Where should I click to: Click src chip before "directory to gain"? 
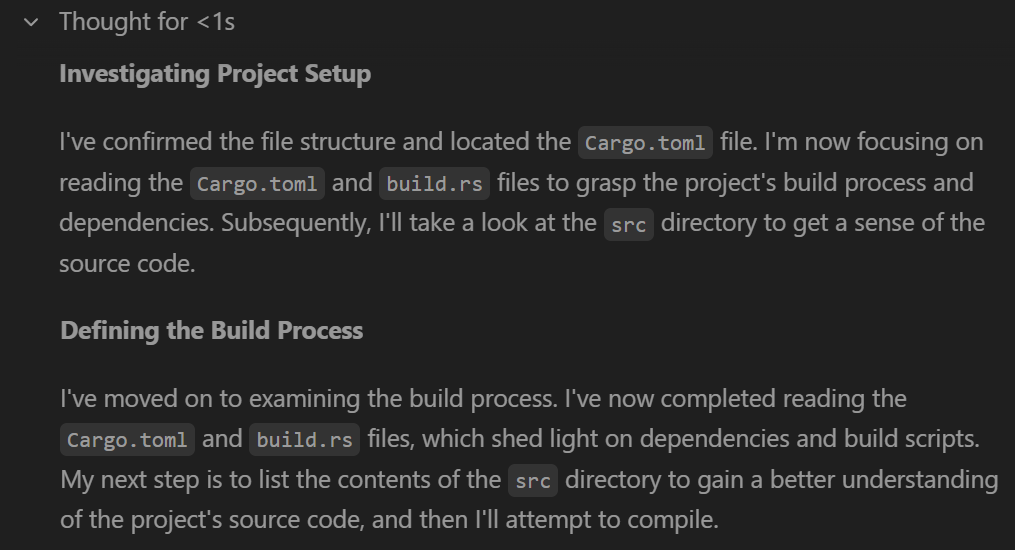pyautogui.click(x=532, y=481)
